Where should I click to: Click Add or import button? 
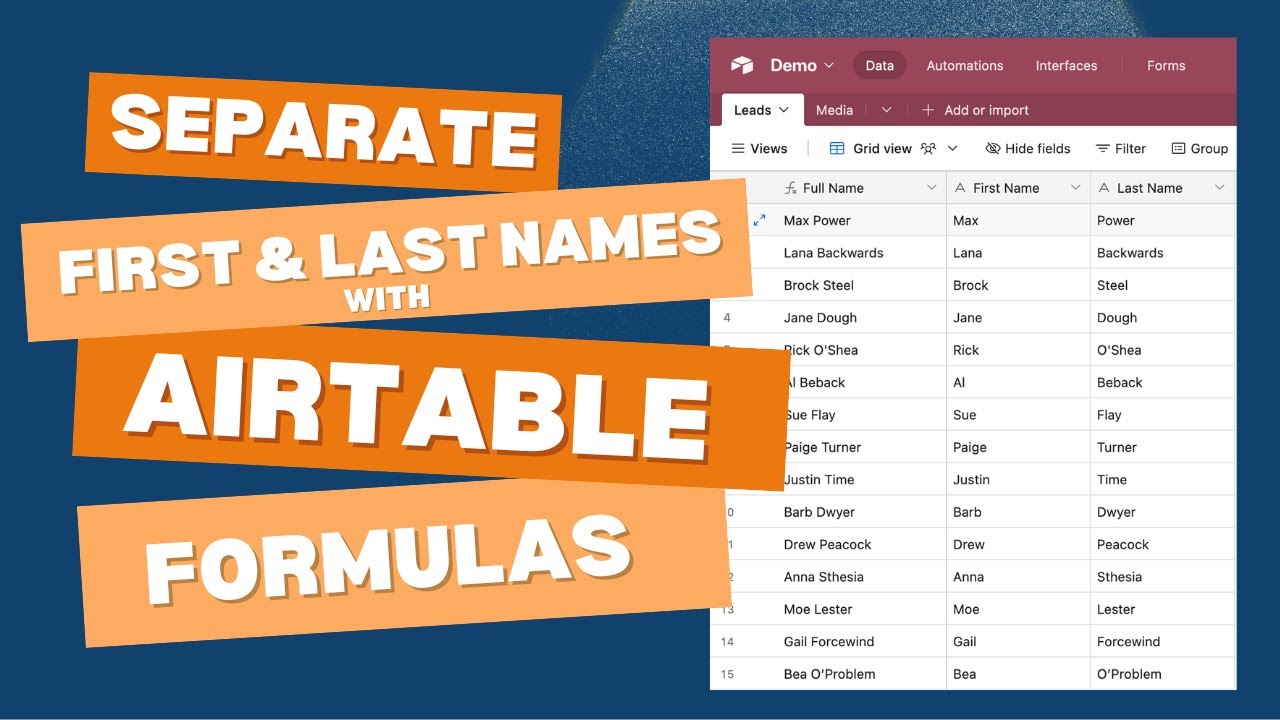(975, 110)
